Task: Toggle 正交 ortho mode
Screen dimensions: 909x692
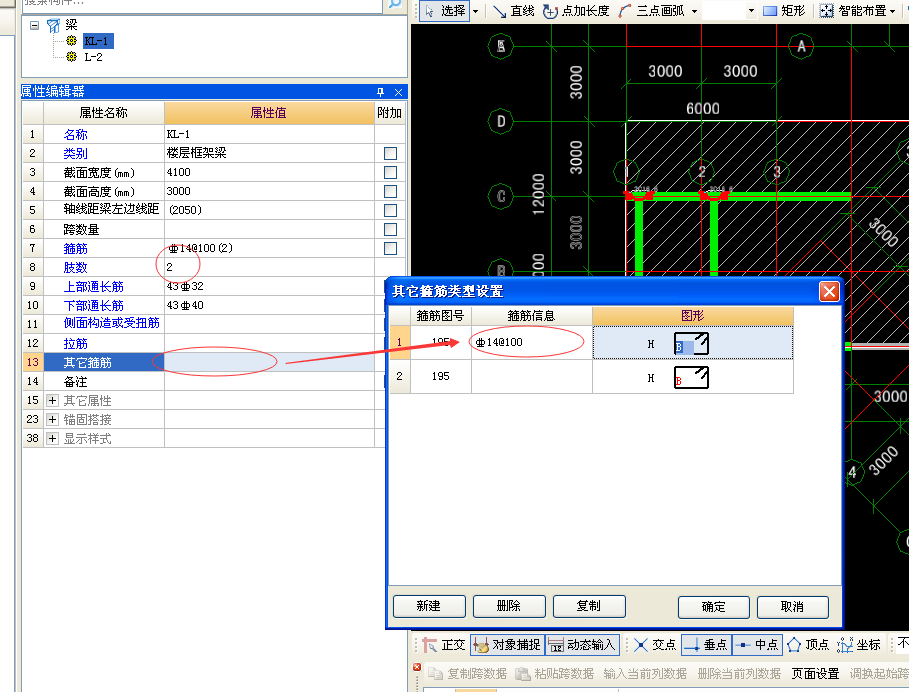Action: tap(444, 644)
